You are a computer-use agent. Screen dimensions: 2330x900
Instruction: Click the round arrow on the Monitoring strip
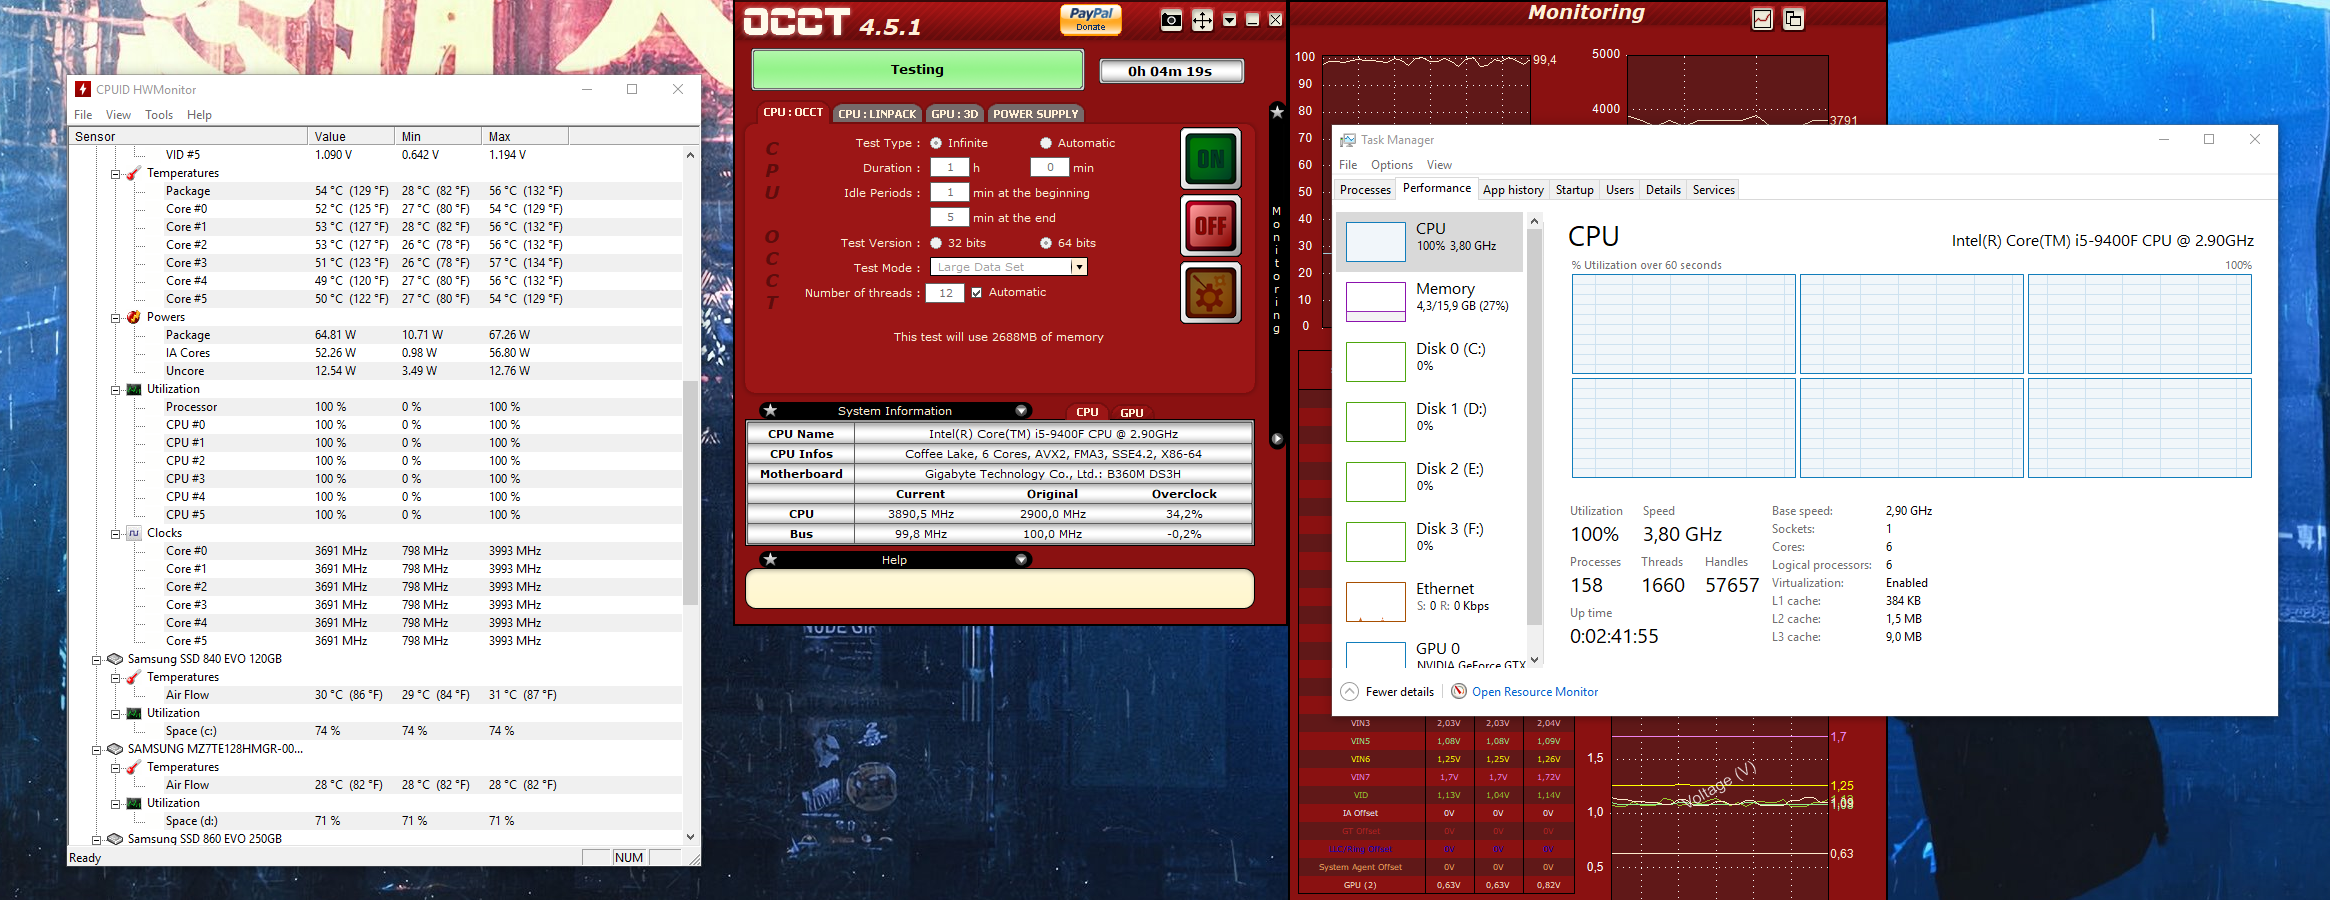(x=1277, y=439)
